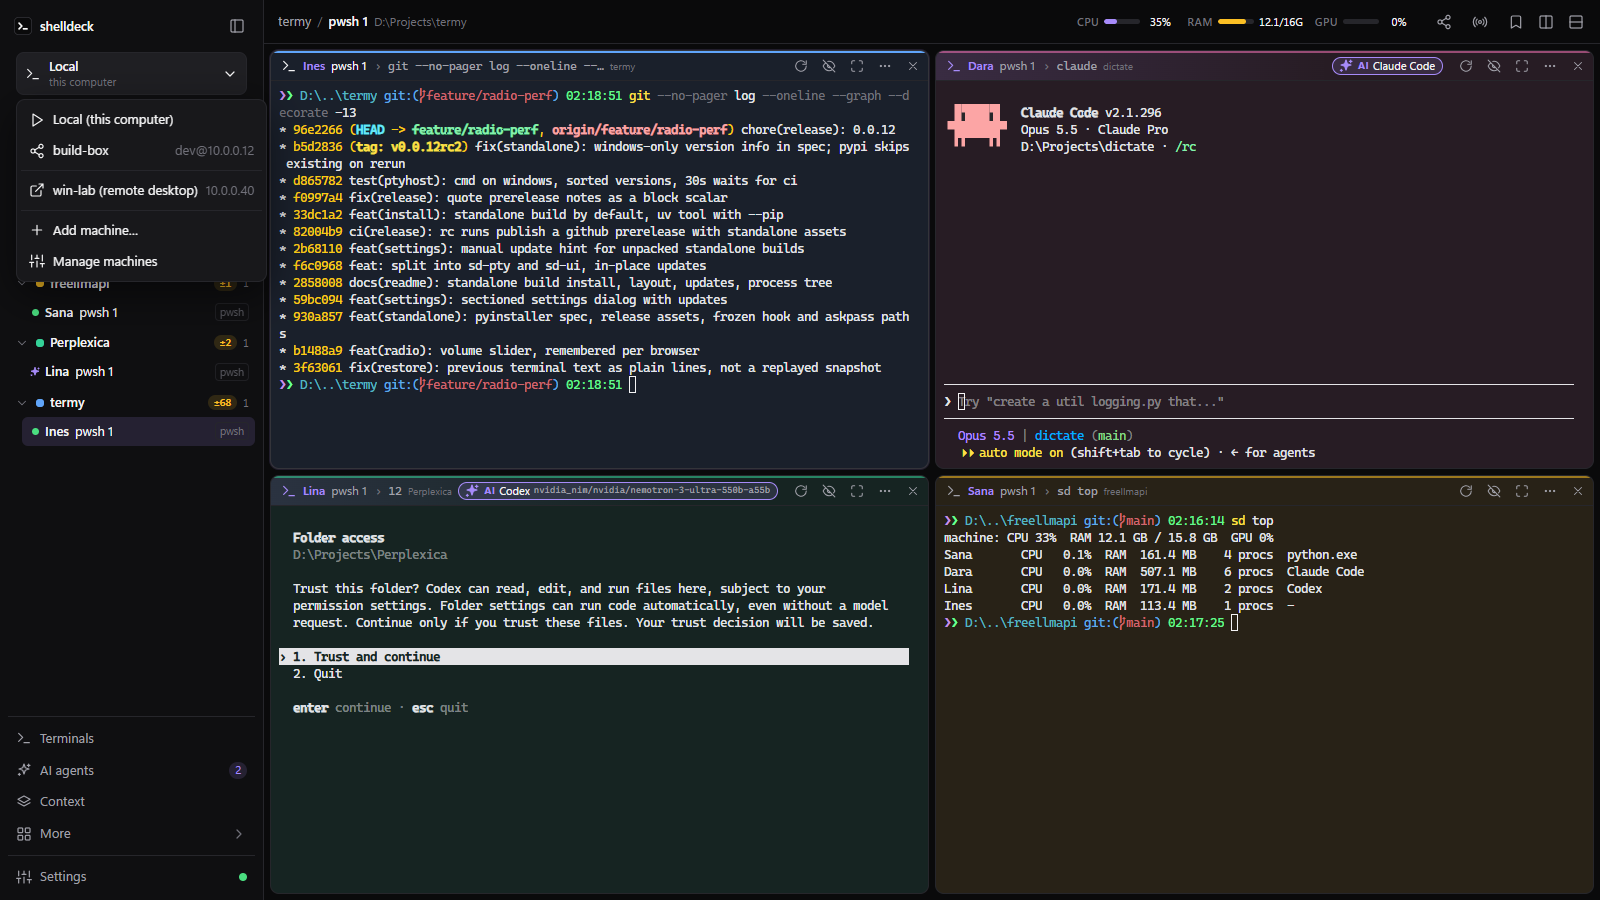Screen dimensions: 1600x900
Task: Open Settings in the sidebar
Action: pos(131,877)
